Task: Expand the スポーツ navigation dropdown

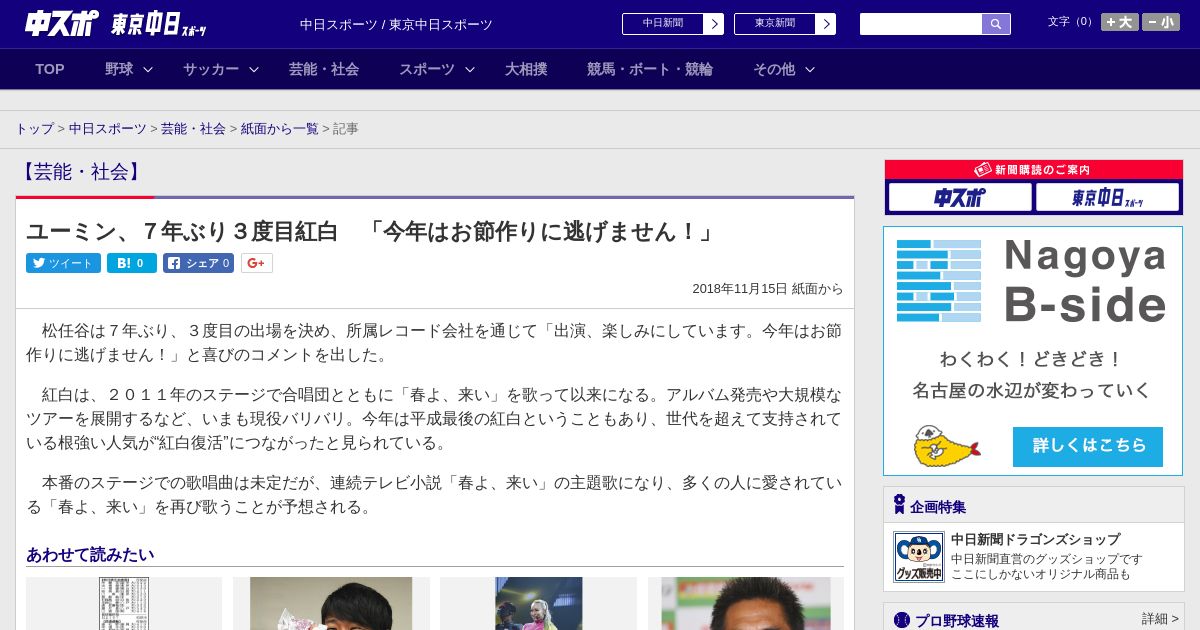Action: click(437, 69)
